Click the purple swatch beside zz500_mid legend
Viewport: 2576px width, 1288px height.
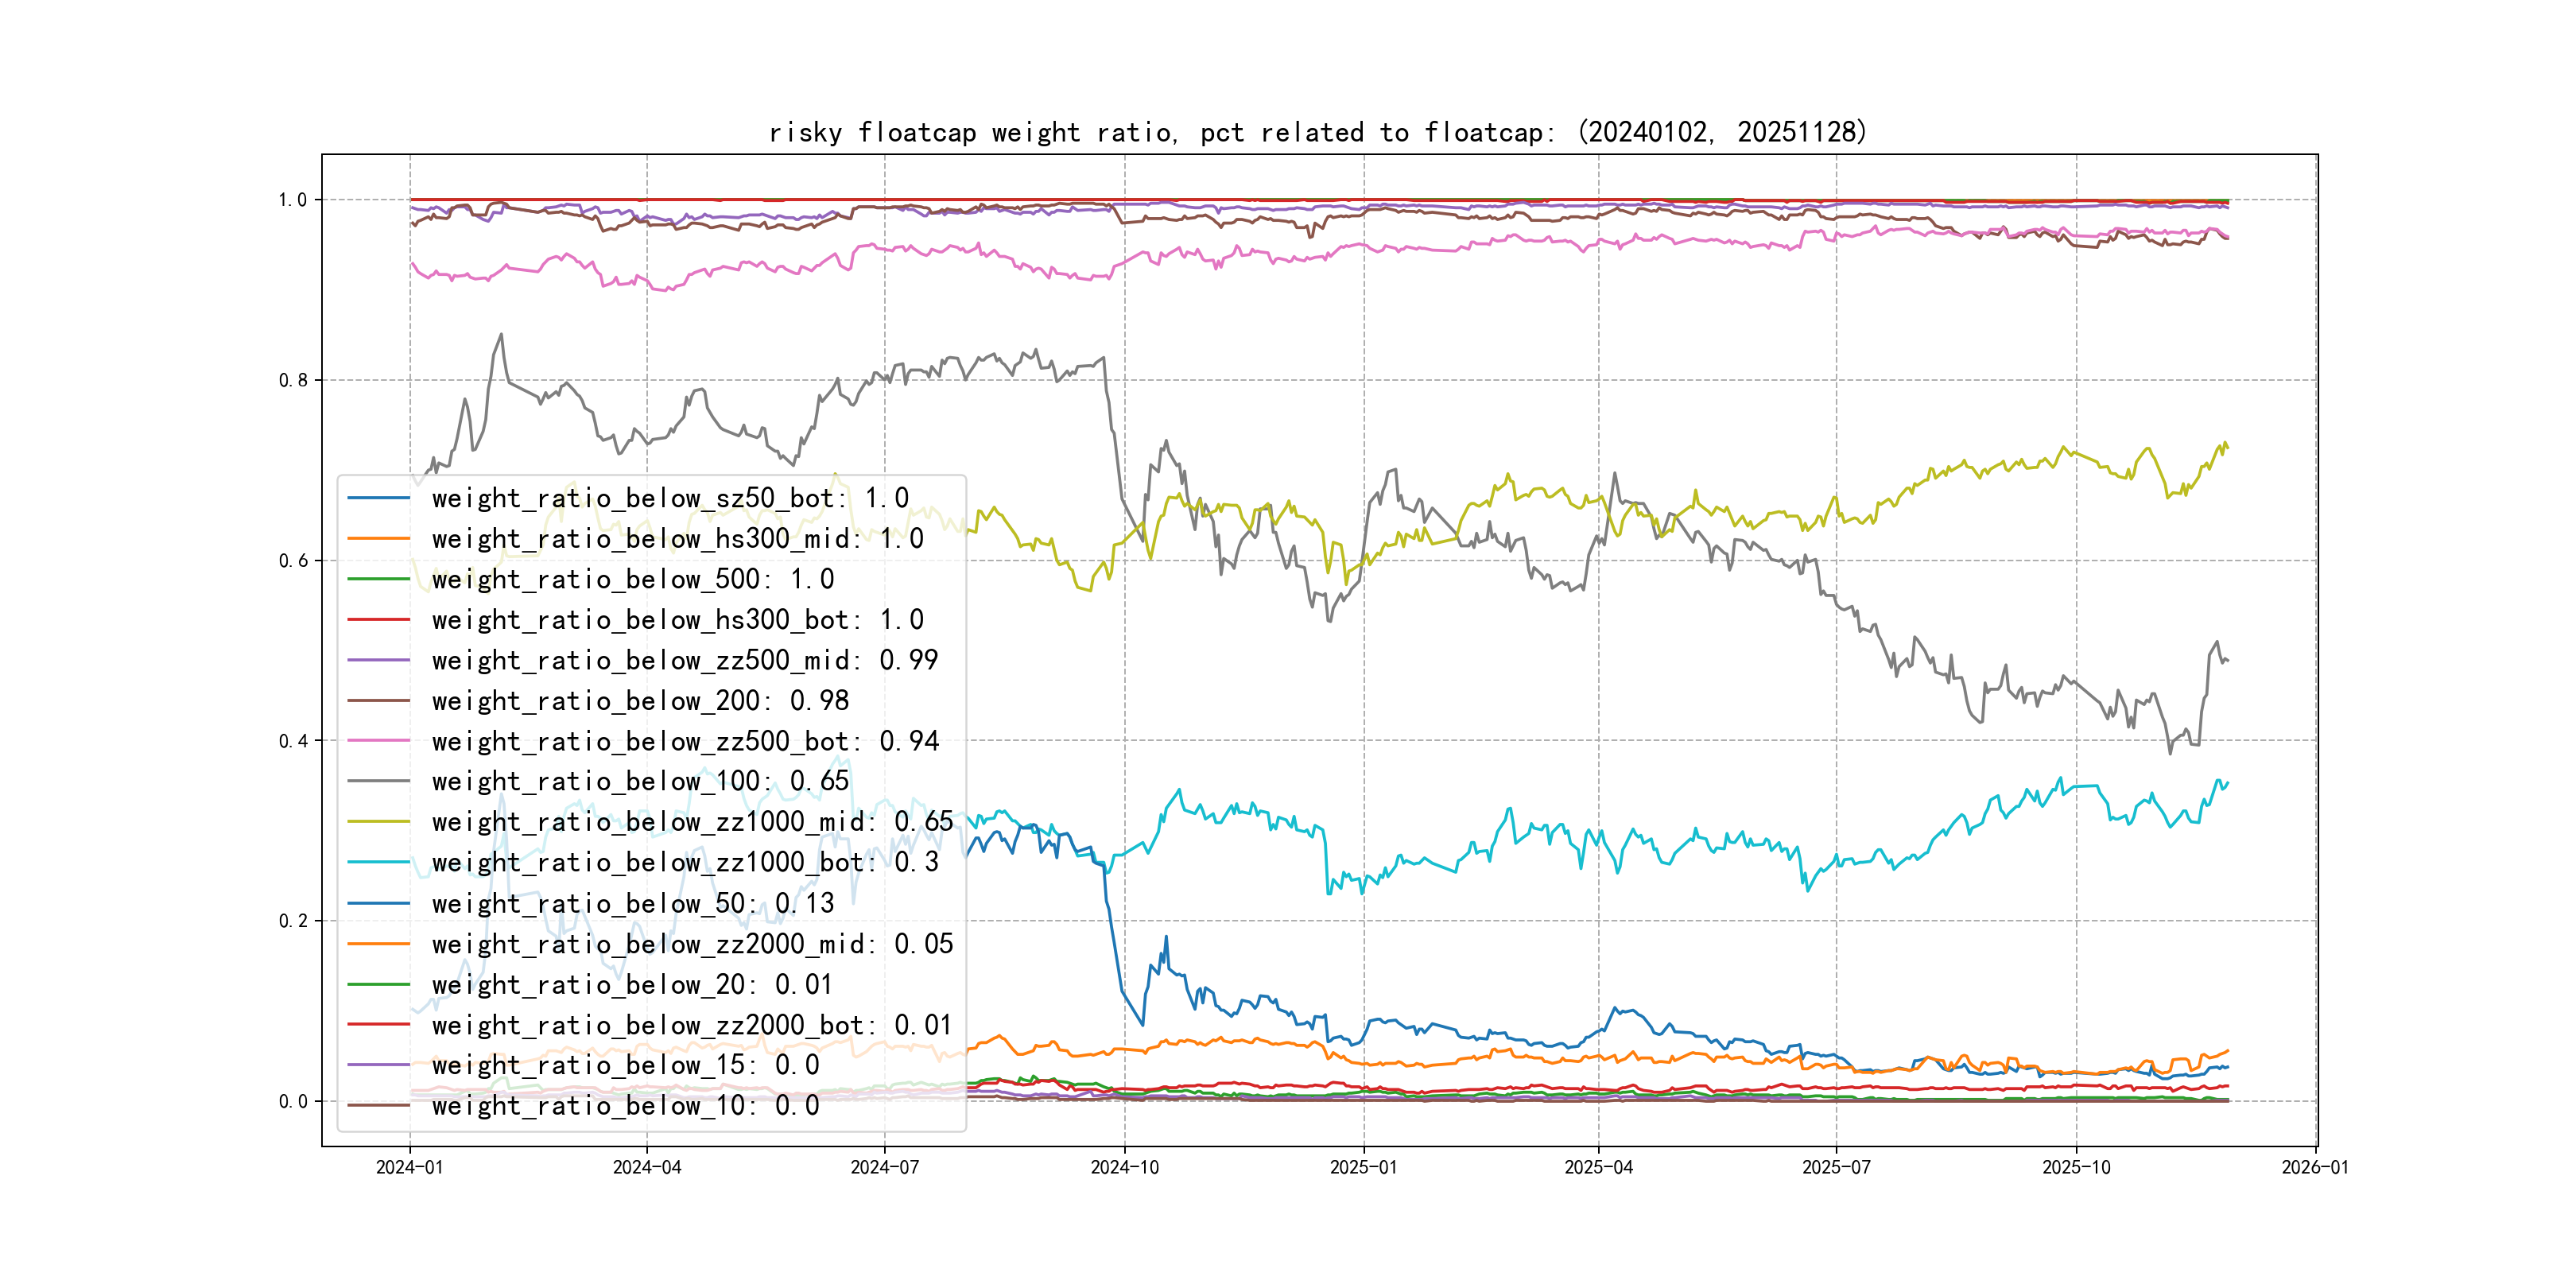coord(378,660)
